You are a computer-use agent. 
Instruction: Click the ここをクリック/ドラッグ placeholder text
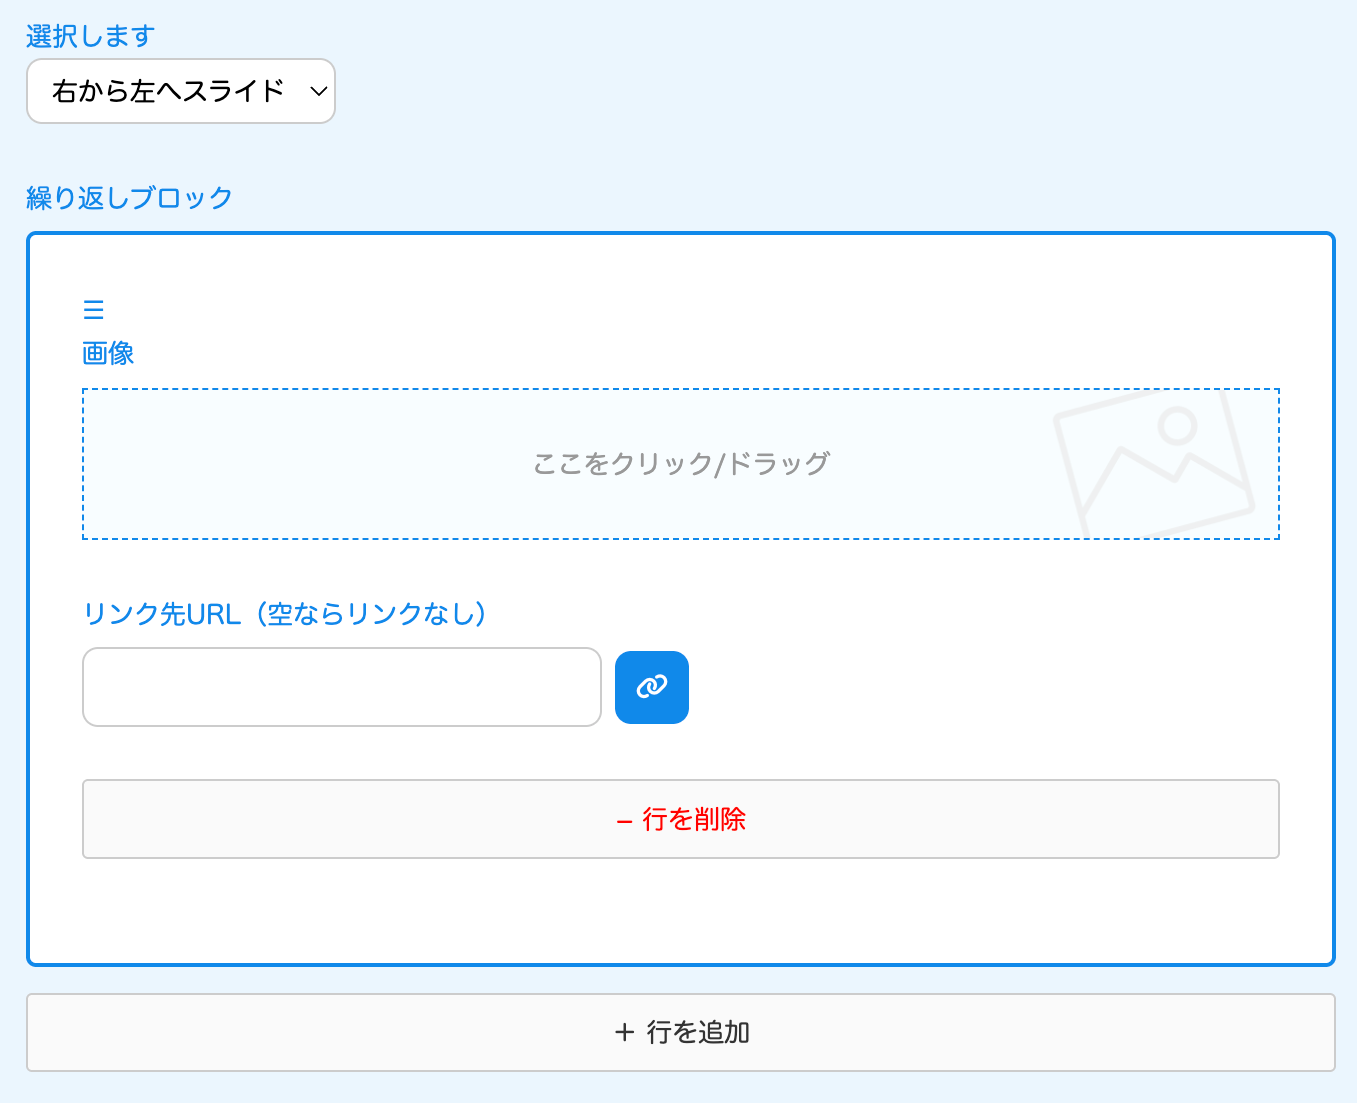[x=681, y=464]
